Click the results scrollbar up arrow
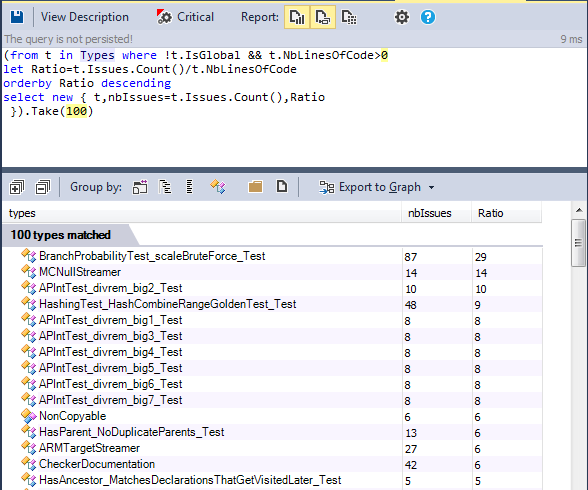588x490 pixels. [579, 210]
